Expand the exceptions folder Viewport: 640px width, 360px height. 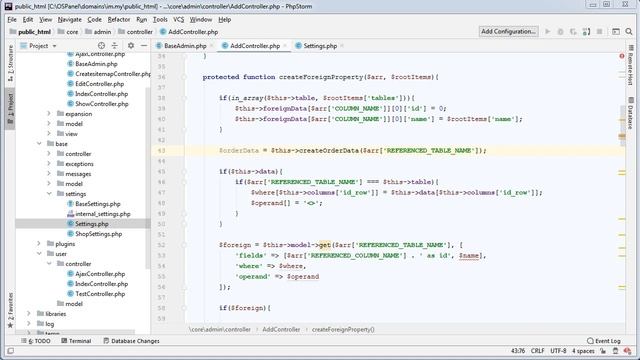pos(49,164)
